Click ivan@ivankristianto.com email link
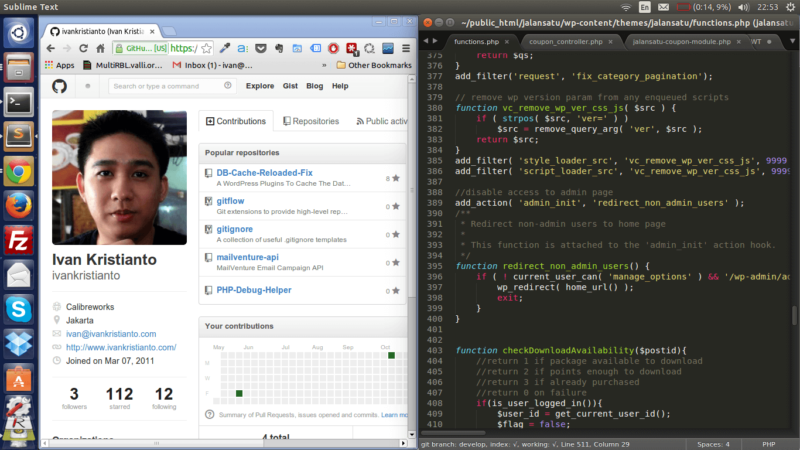 [111, 334]
